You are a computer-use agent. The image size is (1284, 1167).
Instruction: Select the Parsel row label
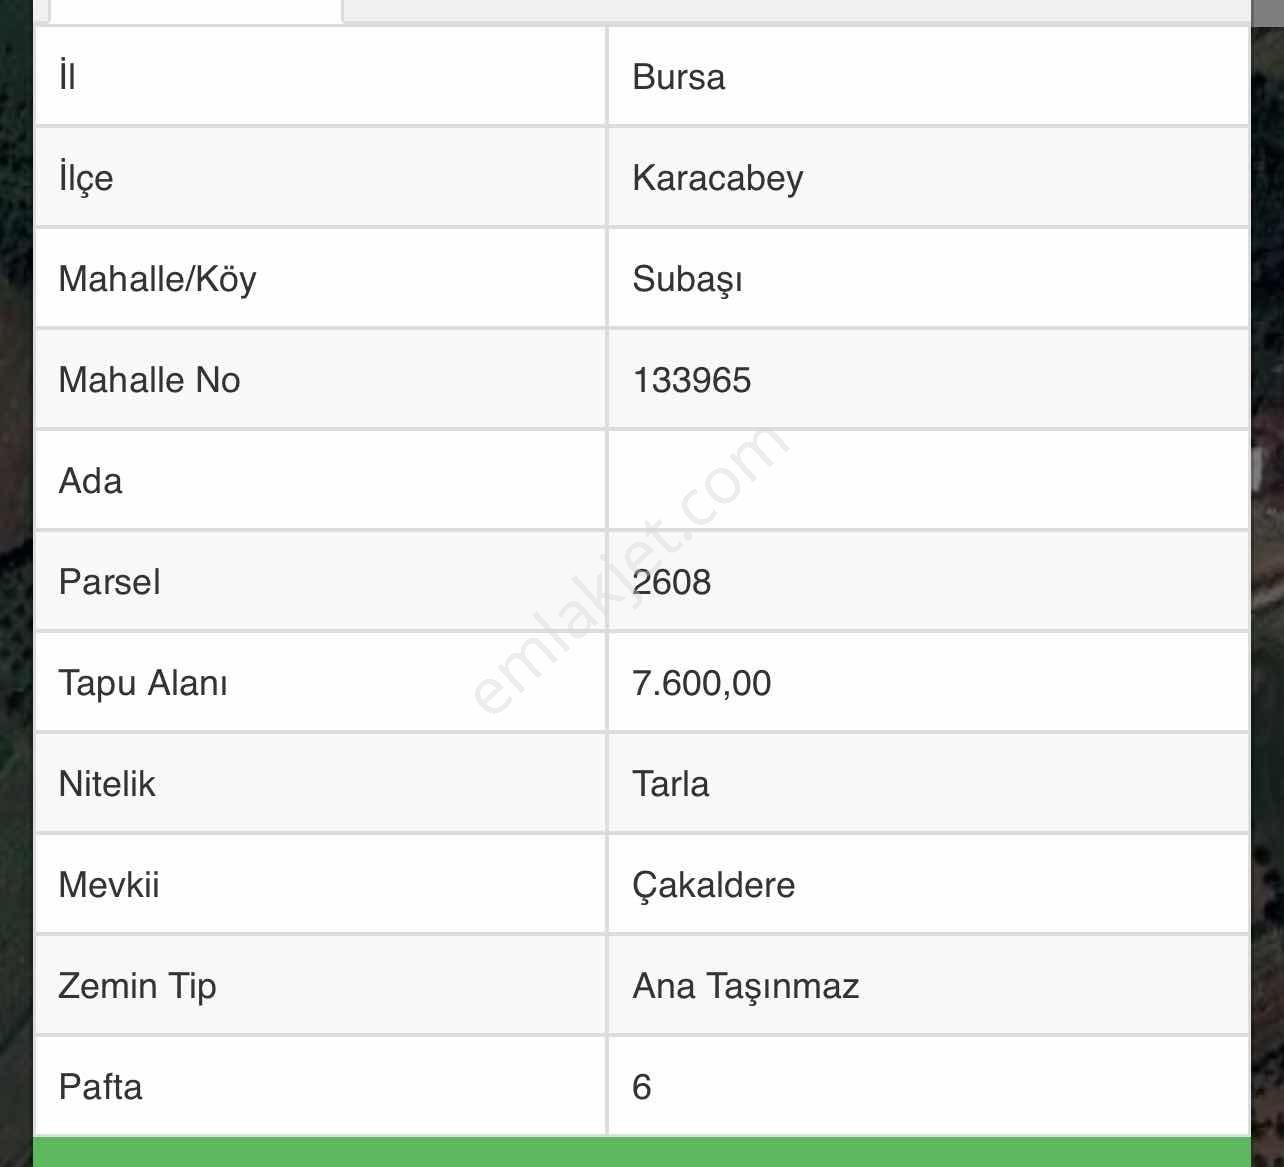109,582
